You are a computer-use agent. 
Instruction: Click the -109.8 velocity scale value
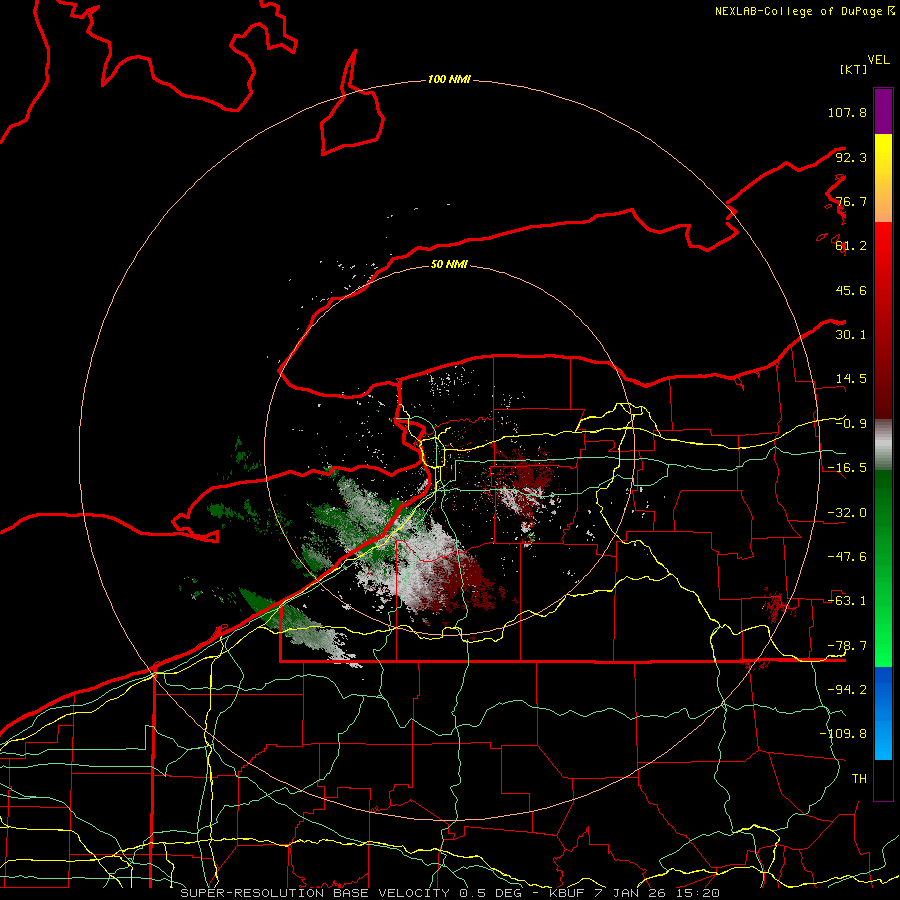(x=843, y=734)
